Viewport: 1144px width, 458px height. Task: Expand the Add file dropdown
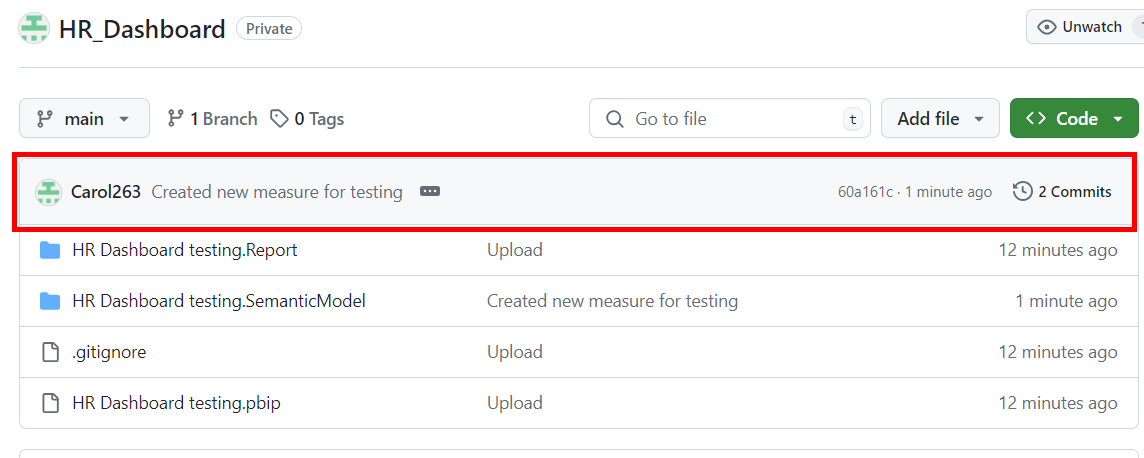(x=939, y=118)
